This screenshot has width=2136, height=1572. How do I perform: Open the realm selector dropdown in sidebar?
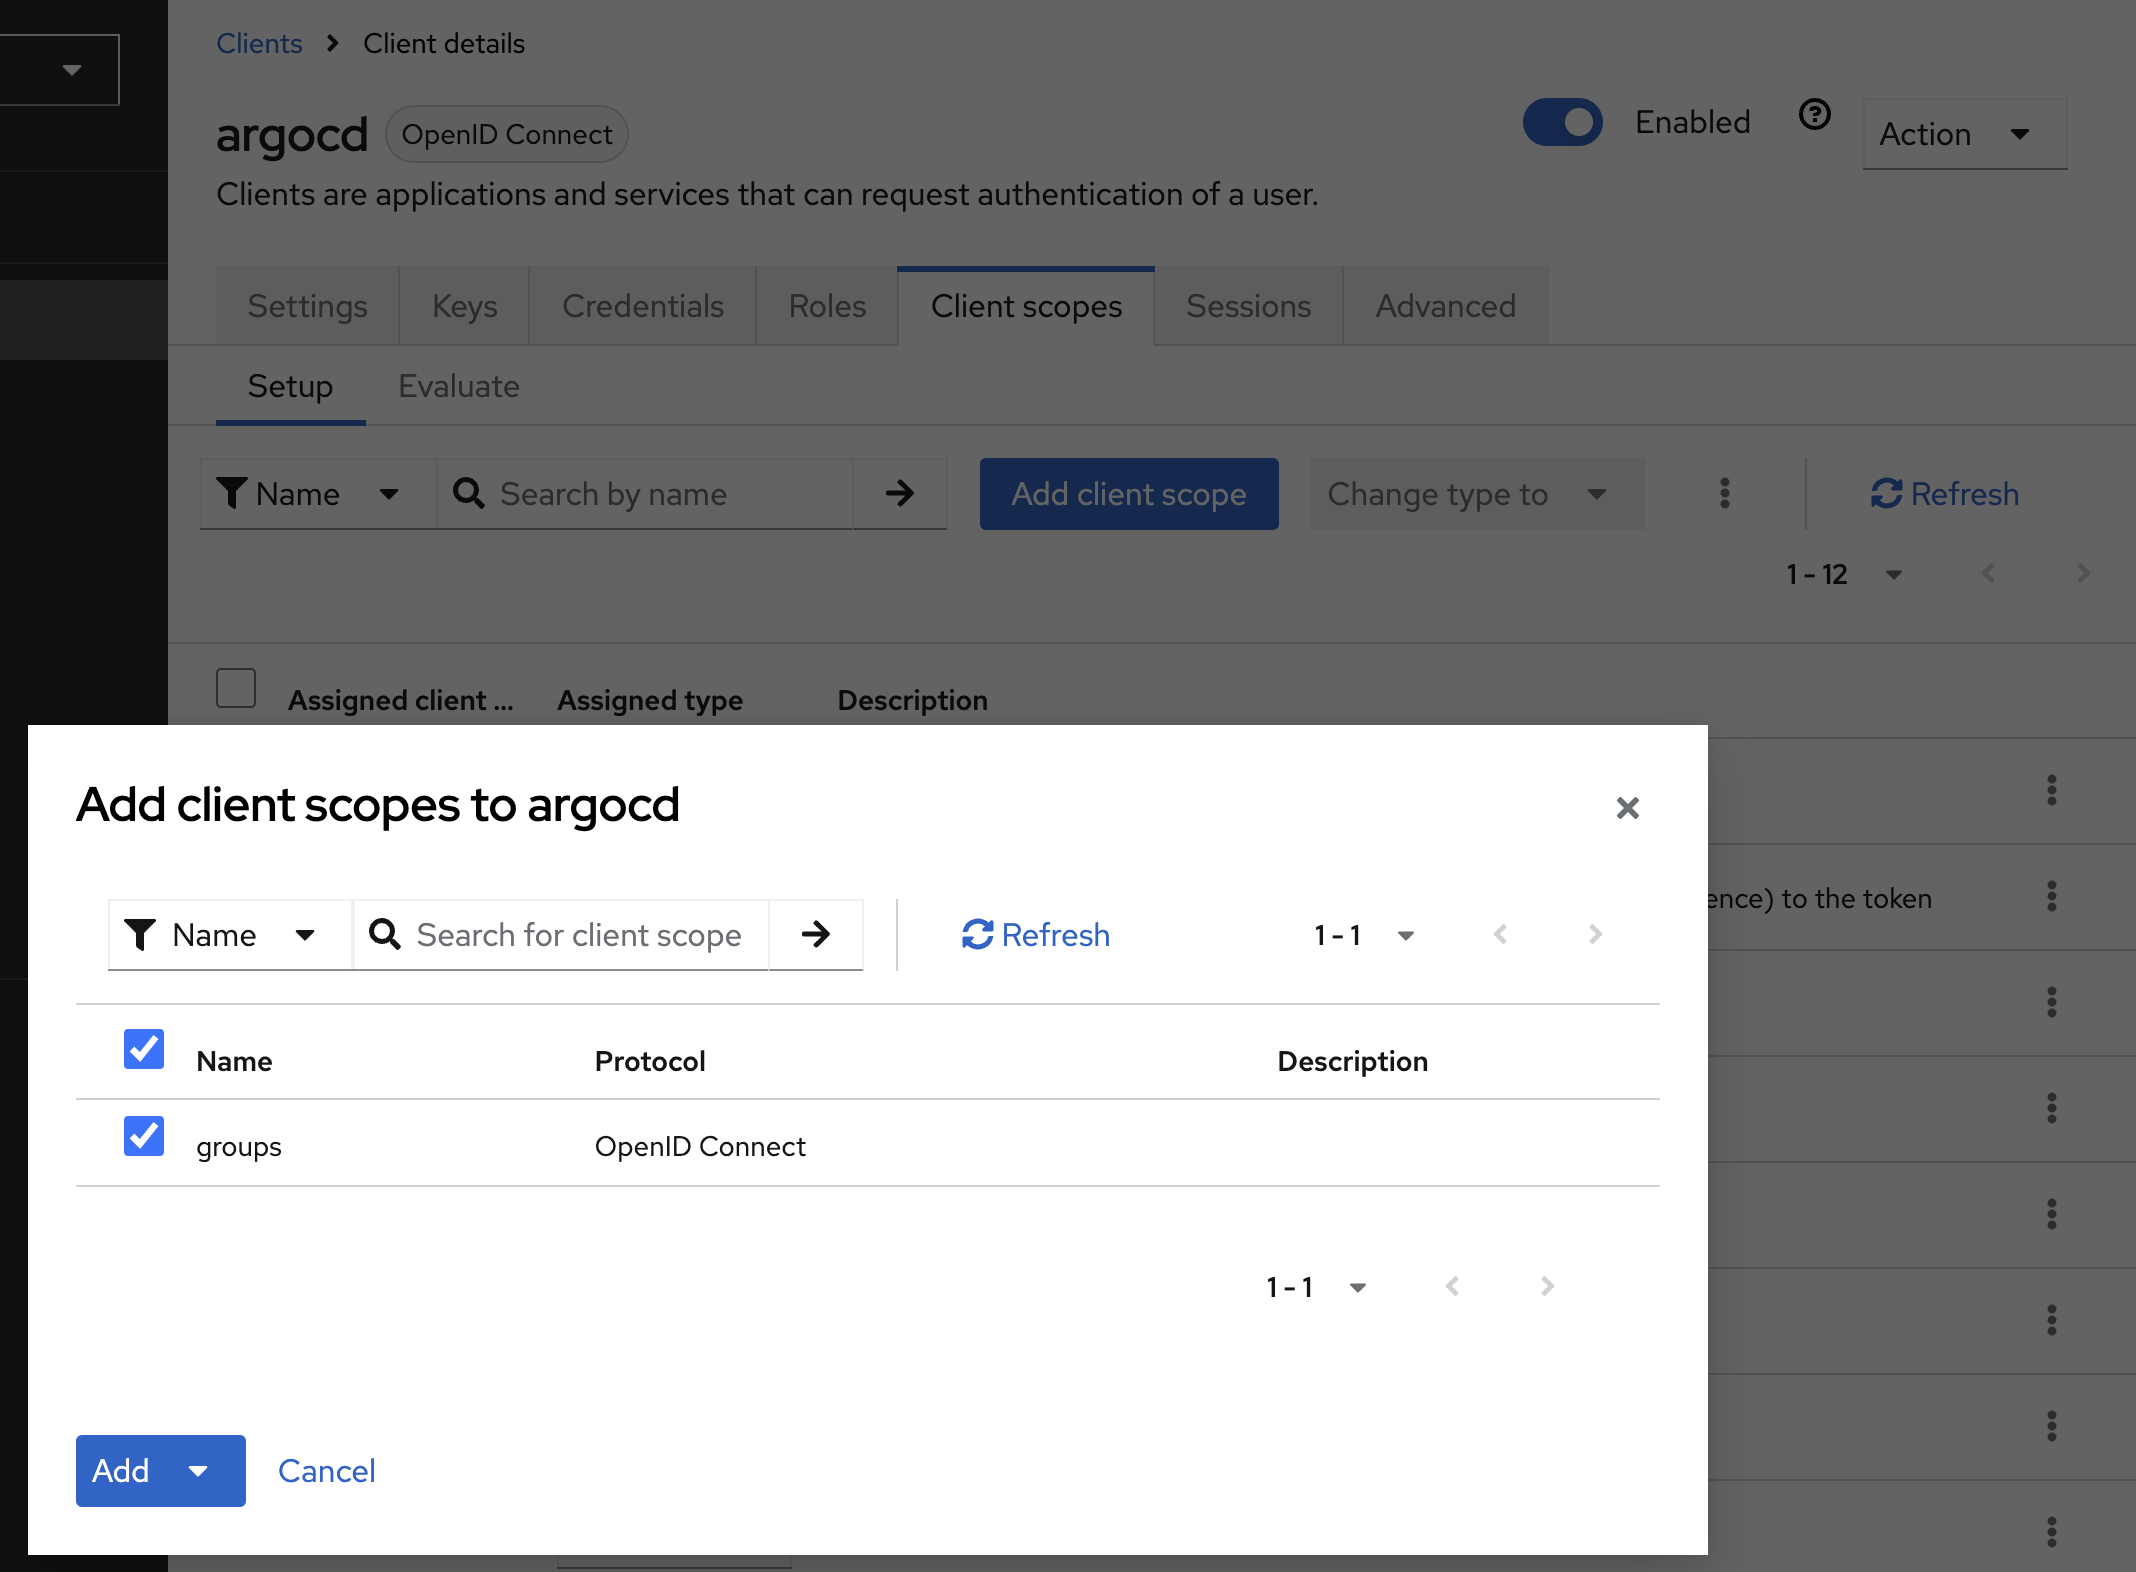tap(59, 70)
